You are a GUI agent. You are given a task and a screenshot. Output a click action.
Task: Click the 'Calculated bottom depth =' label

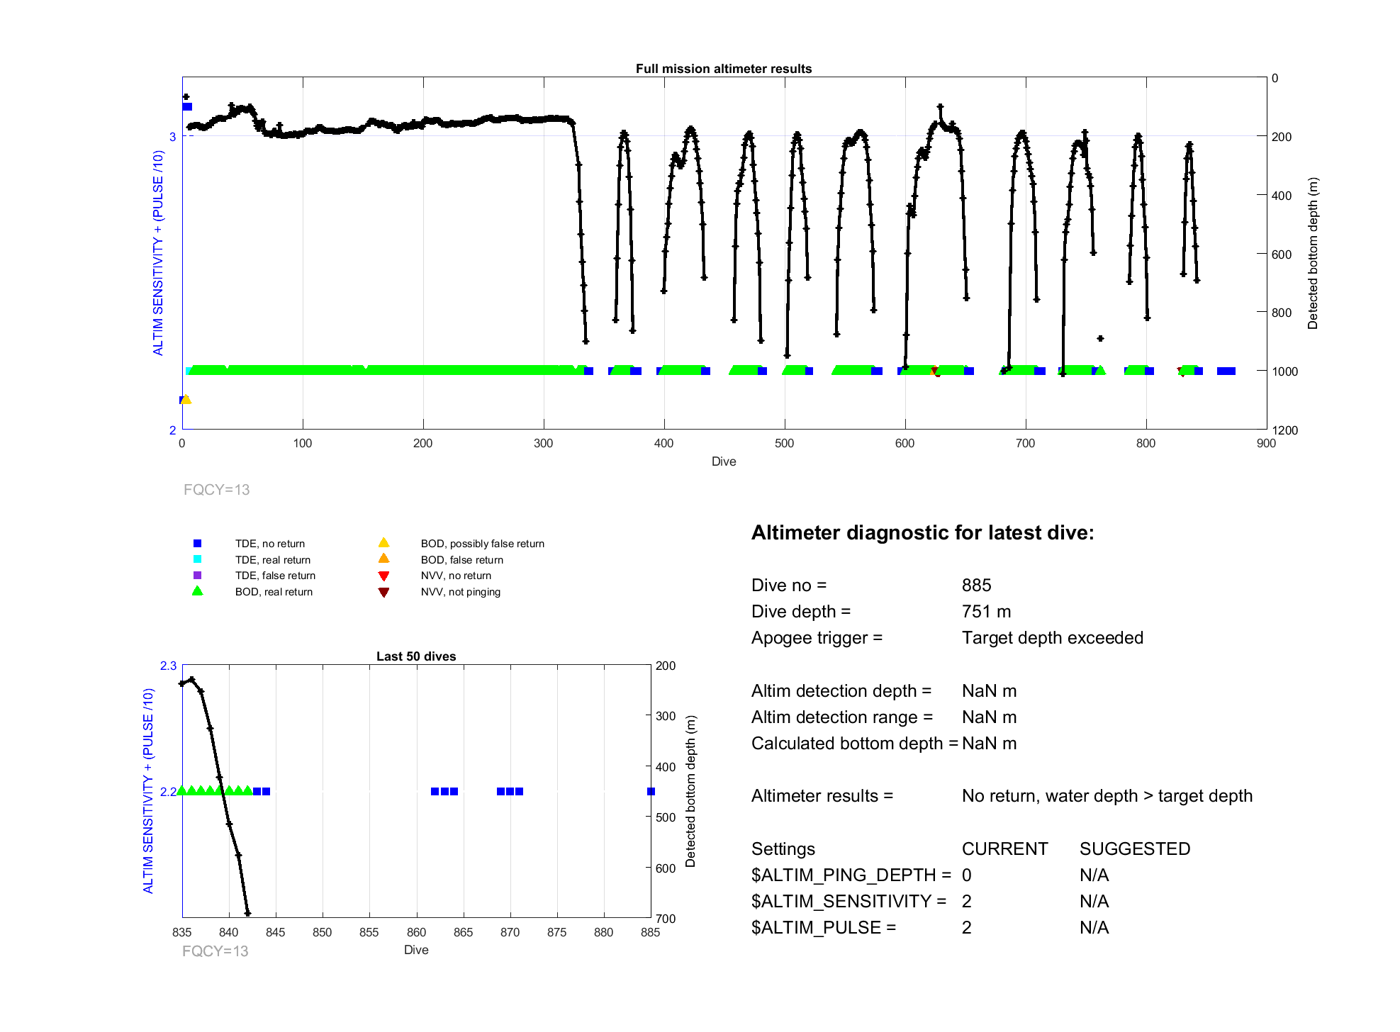(855, 744)
